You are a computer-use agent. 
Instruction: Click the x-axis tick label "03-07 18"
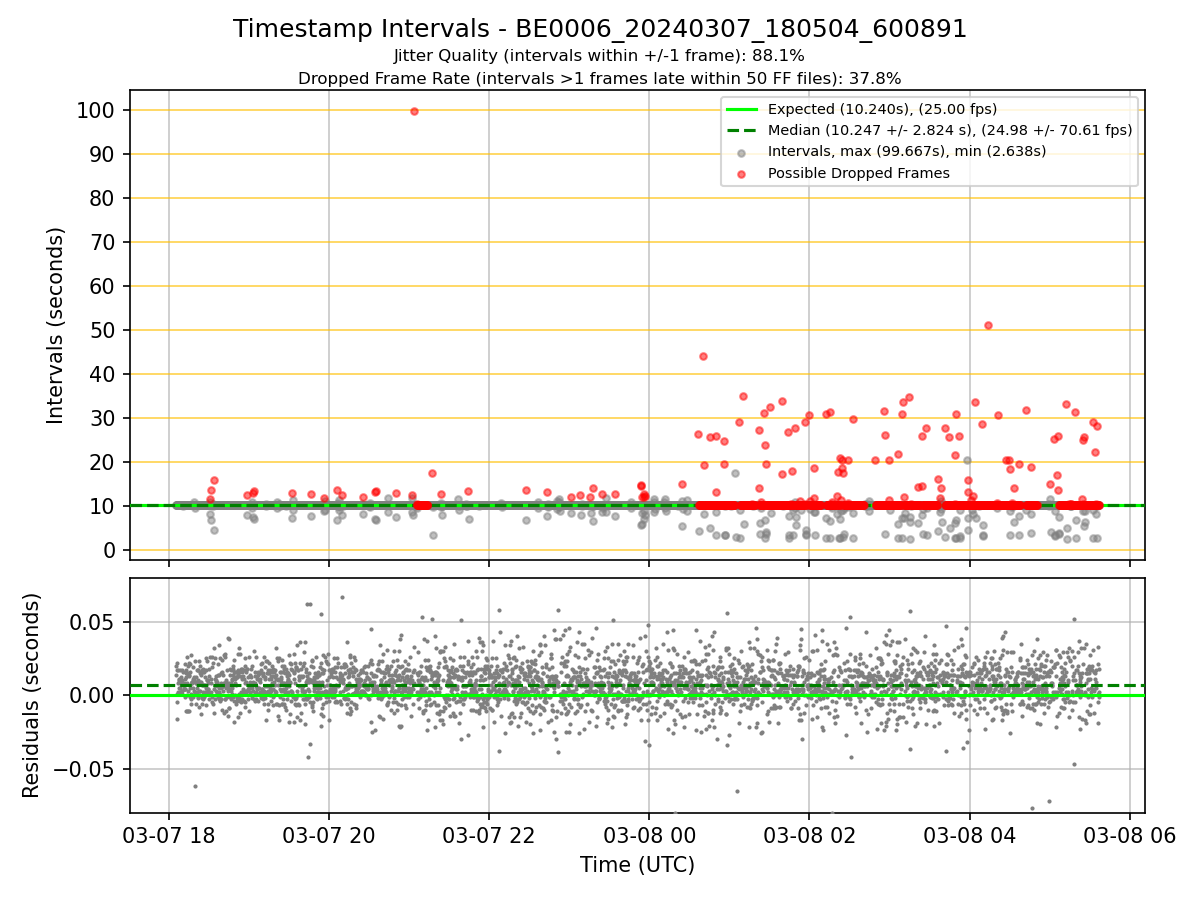pos(168,835)
